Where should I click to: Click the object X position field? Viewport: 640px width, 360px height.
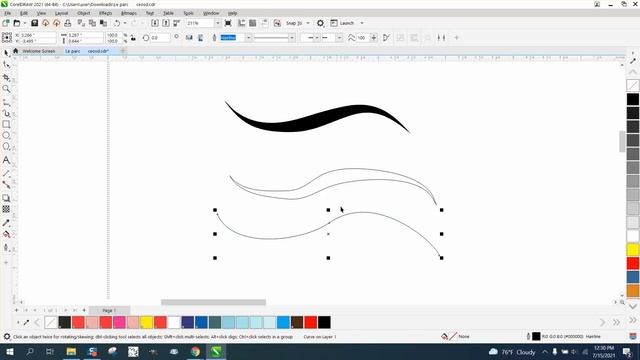(38, 36)
